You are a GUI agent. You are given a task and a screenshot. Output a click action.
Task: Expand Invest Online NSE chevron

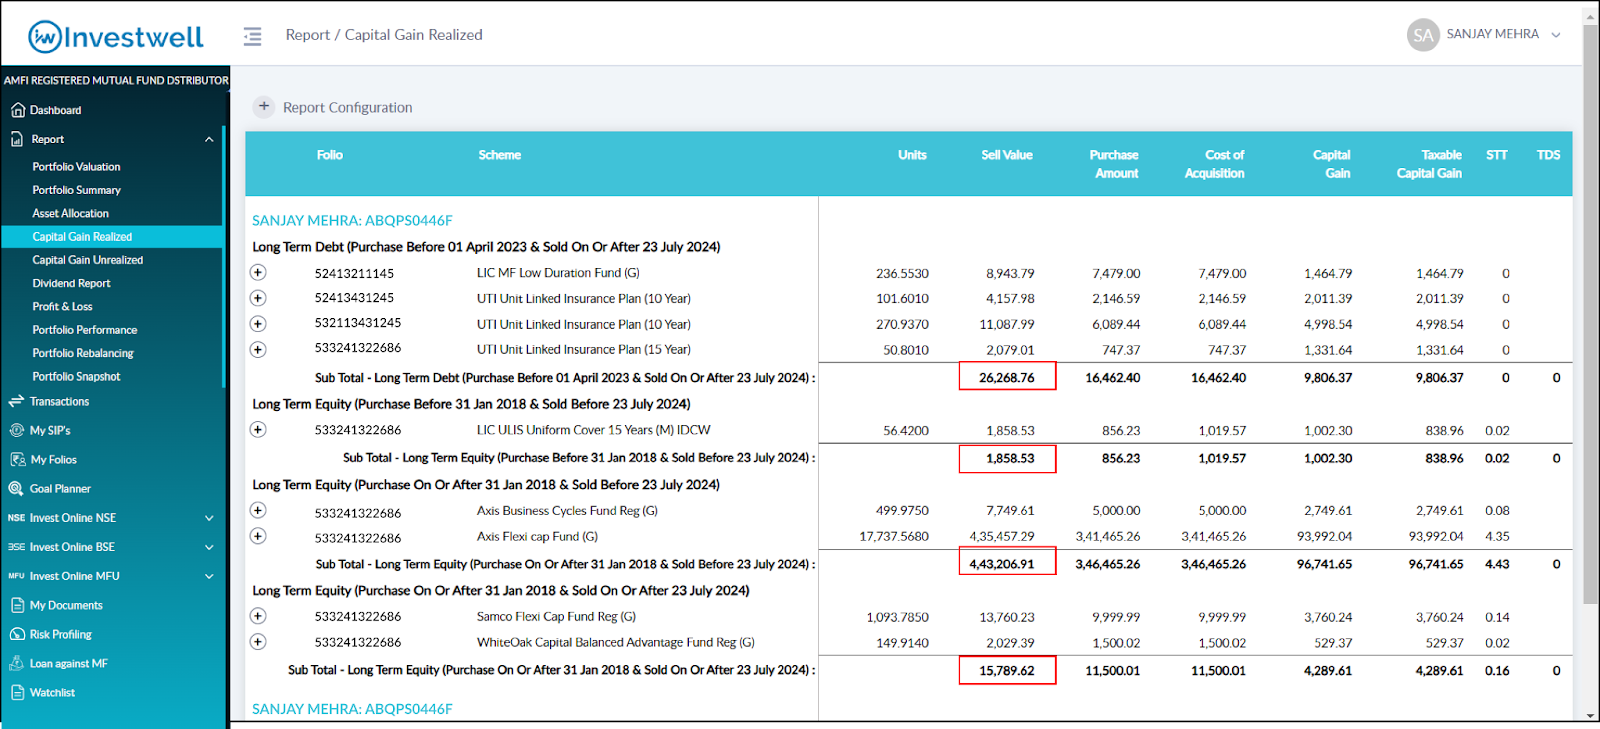pyautogui.click(x=209, y=518)
